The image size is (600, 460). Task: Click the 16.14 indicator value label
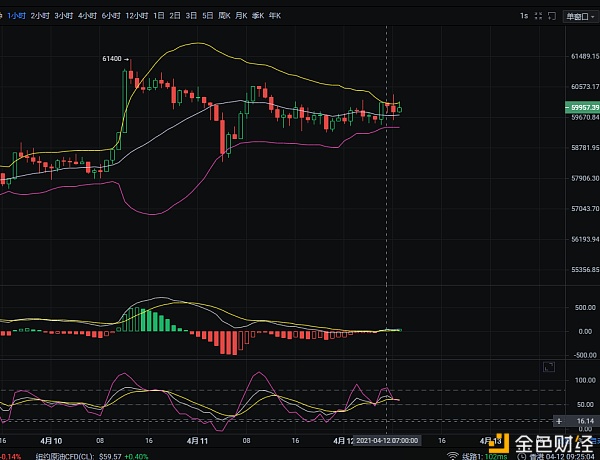click(x=585, y=421)
